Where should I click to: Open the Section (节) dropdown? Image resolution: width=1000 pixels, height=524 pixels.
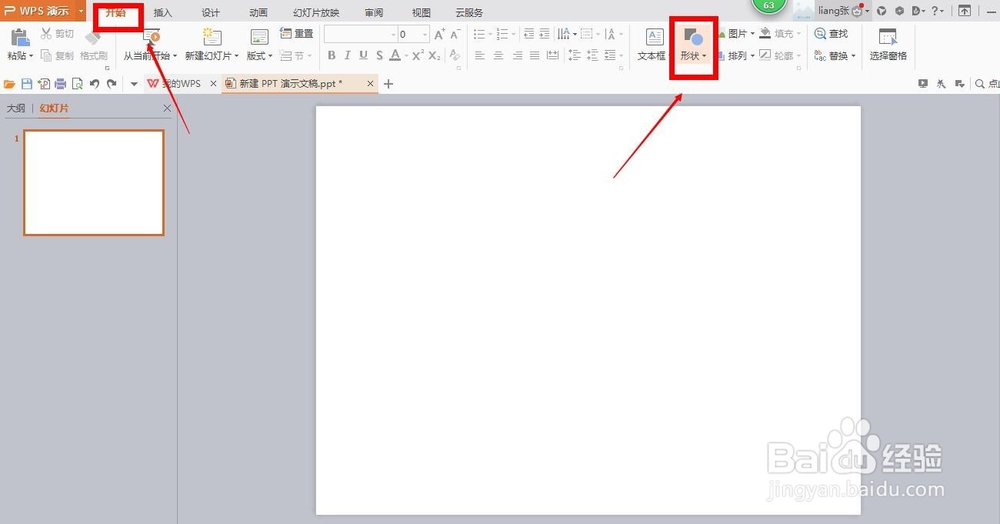297,55
